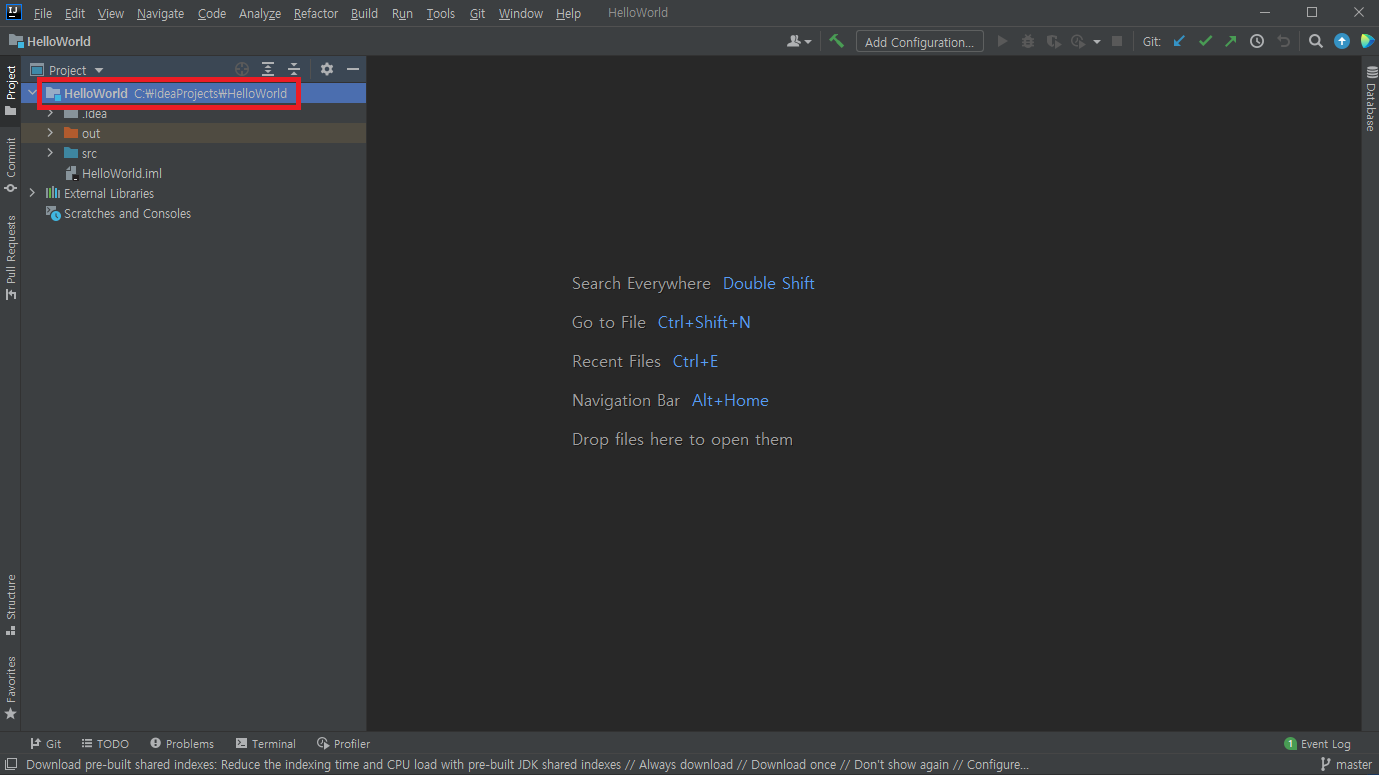Click the HelloWorld breadcrumb in navigation bar
Screen dimensions: 1379x775
(x=50, y=41)
